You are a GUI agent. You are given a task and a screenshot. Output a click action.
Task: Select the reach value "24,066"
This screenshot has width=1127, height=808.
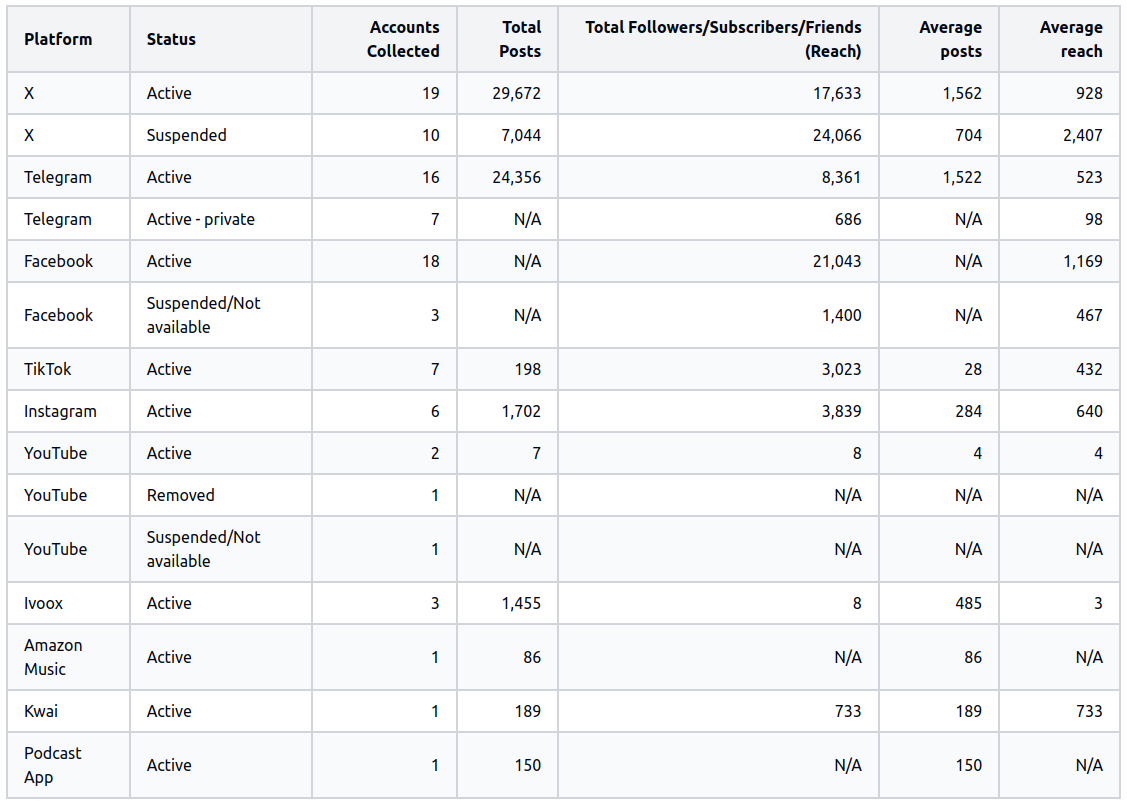(837, 135)
